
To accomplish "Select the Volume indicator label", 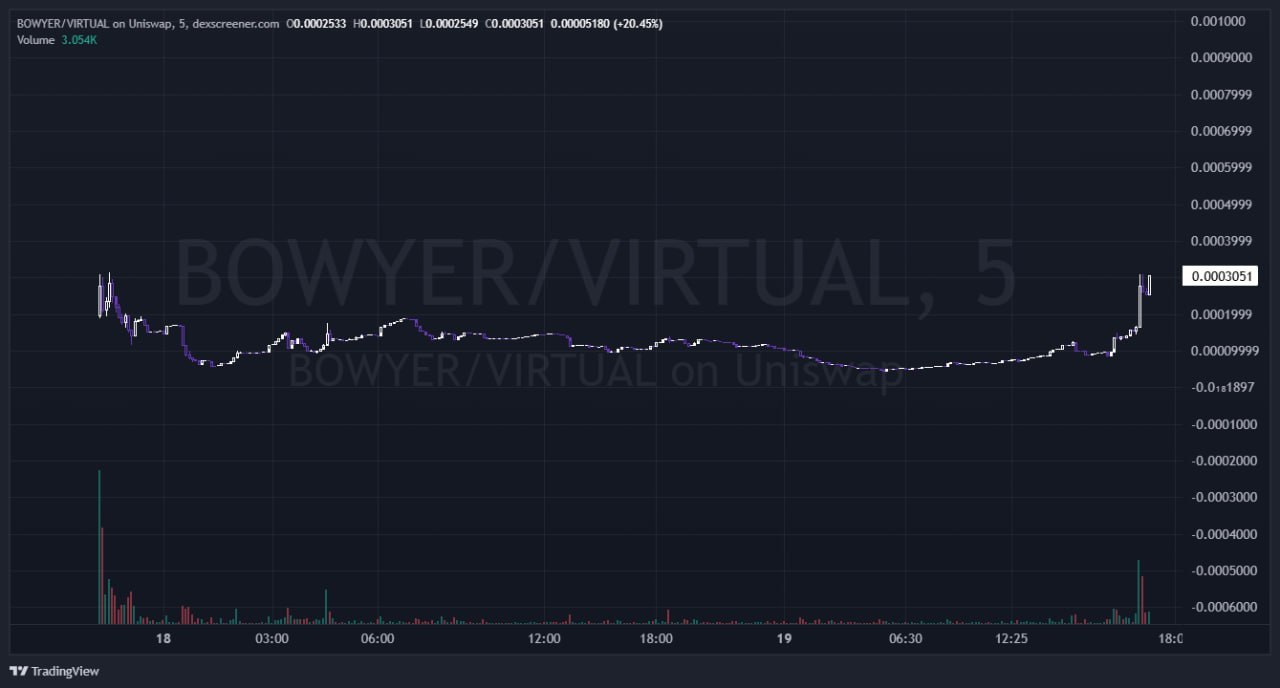I will [37, 39].
